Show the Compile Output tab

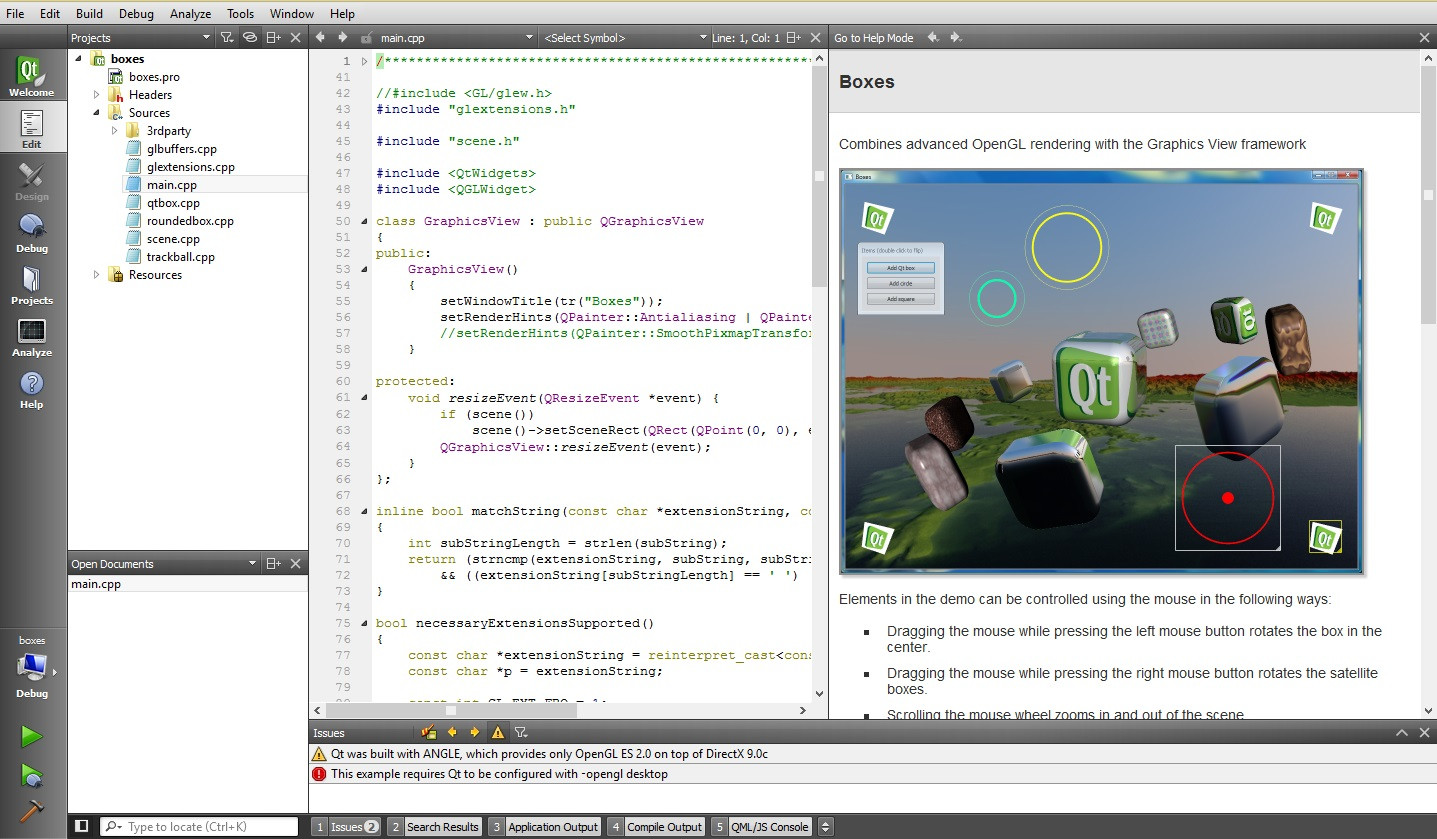click(x=656, y=827)
